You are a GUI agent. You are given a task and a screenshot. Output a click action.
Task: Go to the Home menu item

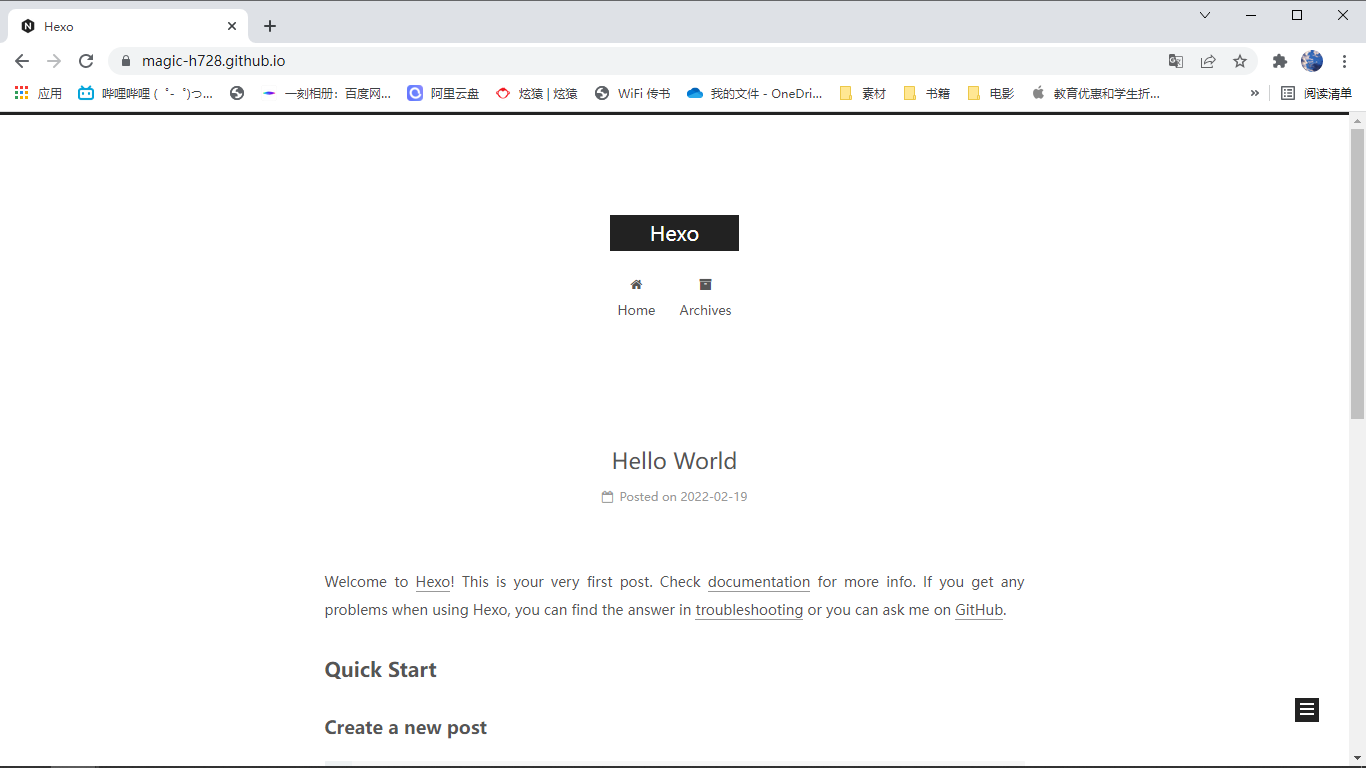coord(636,310)
